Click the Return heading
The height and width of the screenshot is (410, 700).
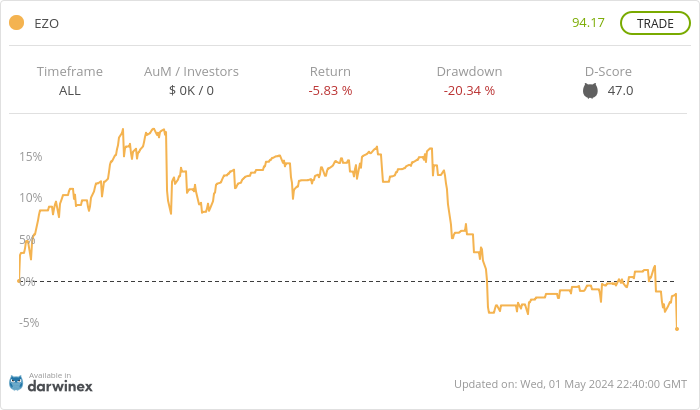(x=330, y=72)
